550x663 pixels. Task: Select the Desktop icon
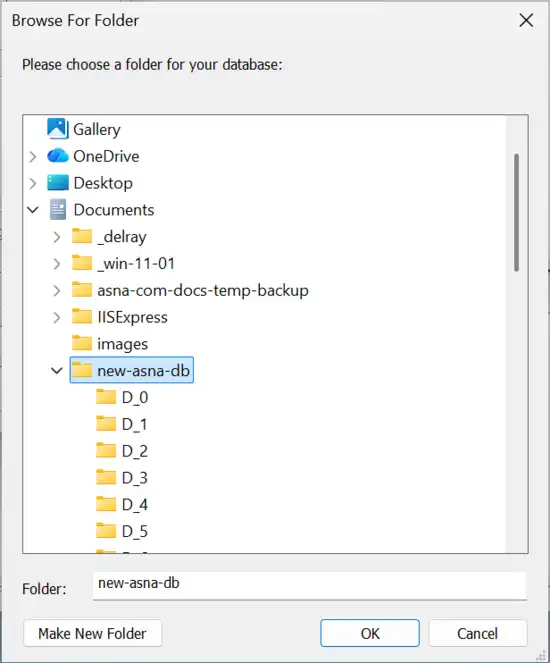[57, 183]
